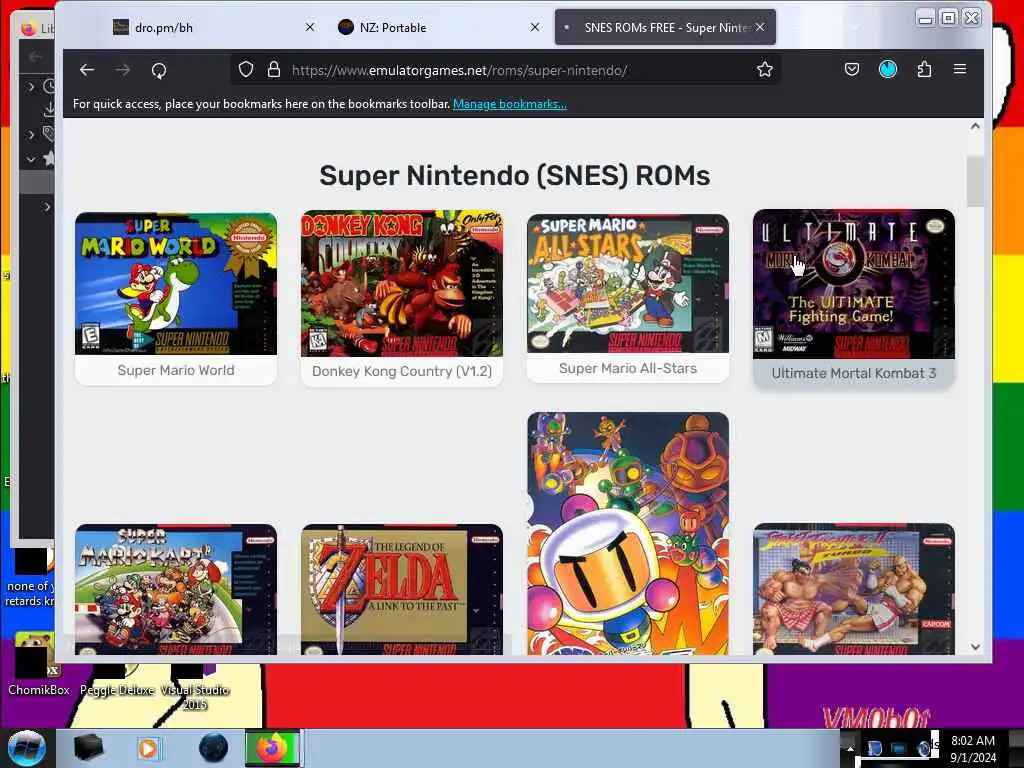This screenshot has width=1024, height=768.
Task: Click the back arrow in Library window
Action: click(36, 57)
